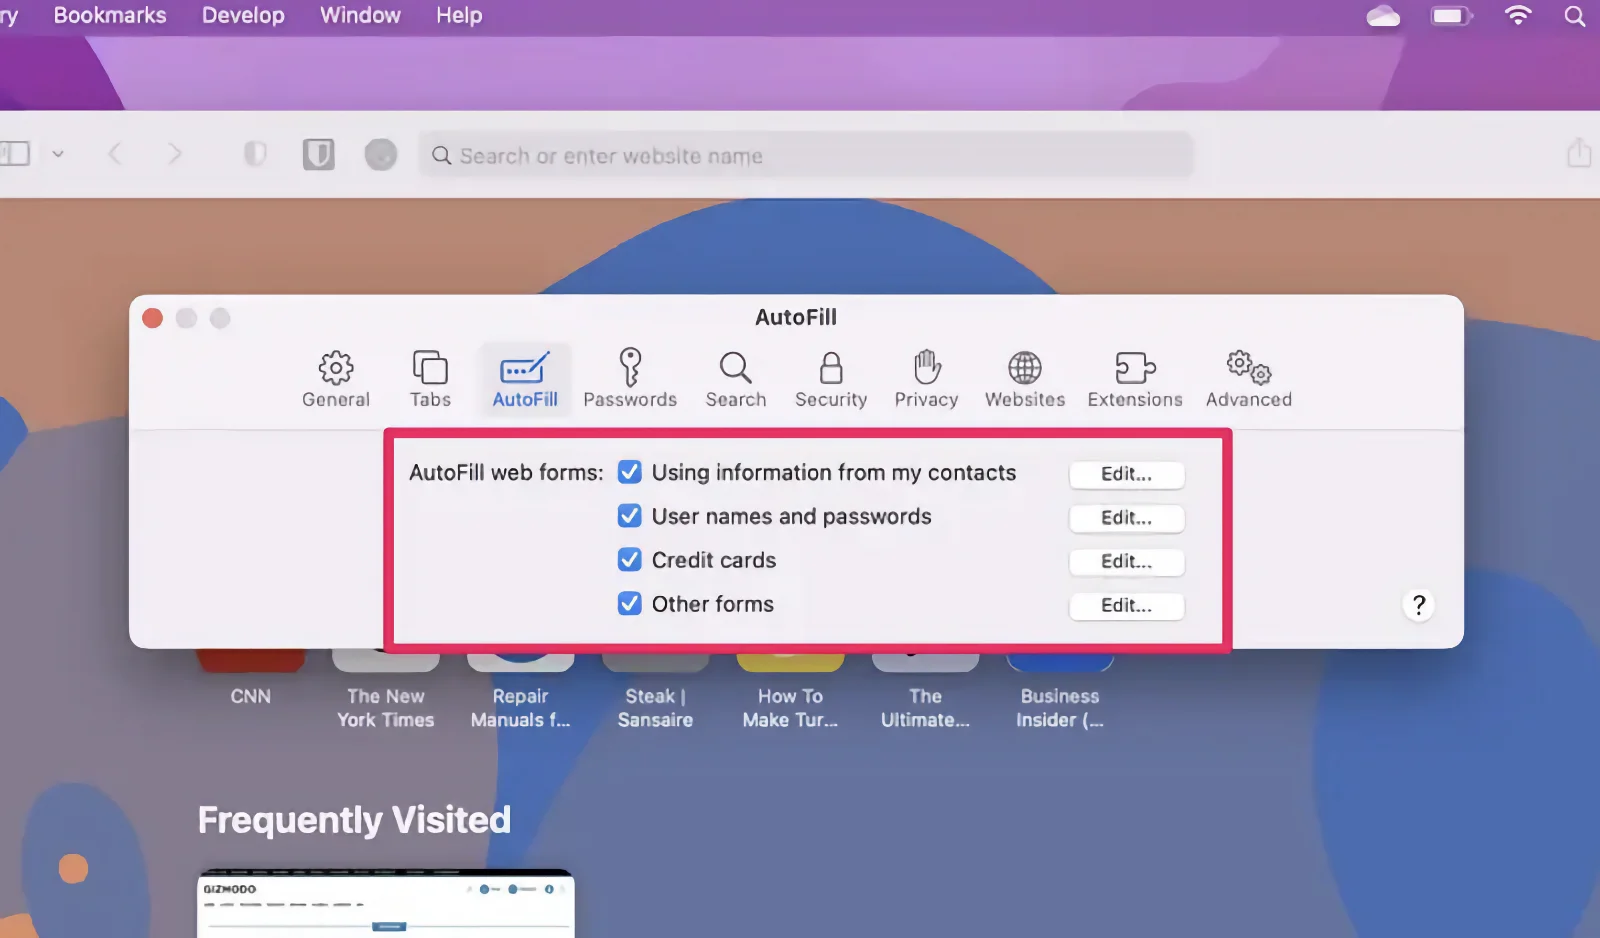The image size is (1600, 938).
Task: Open the Gizmodo frequently visited thumbnail
Action: [386, 904]
